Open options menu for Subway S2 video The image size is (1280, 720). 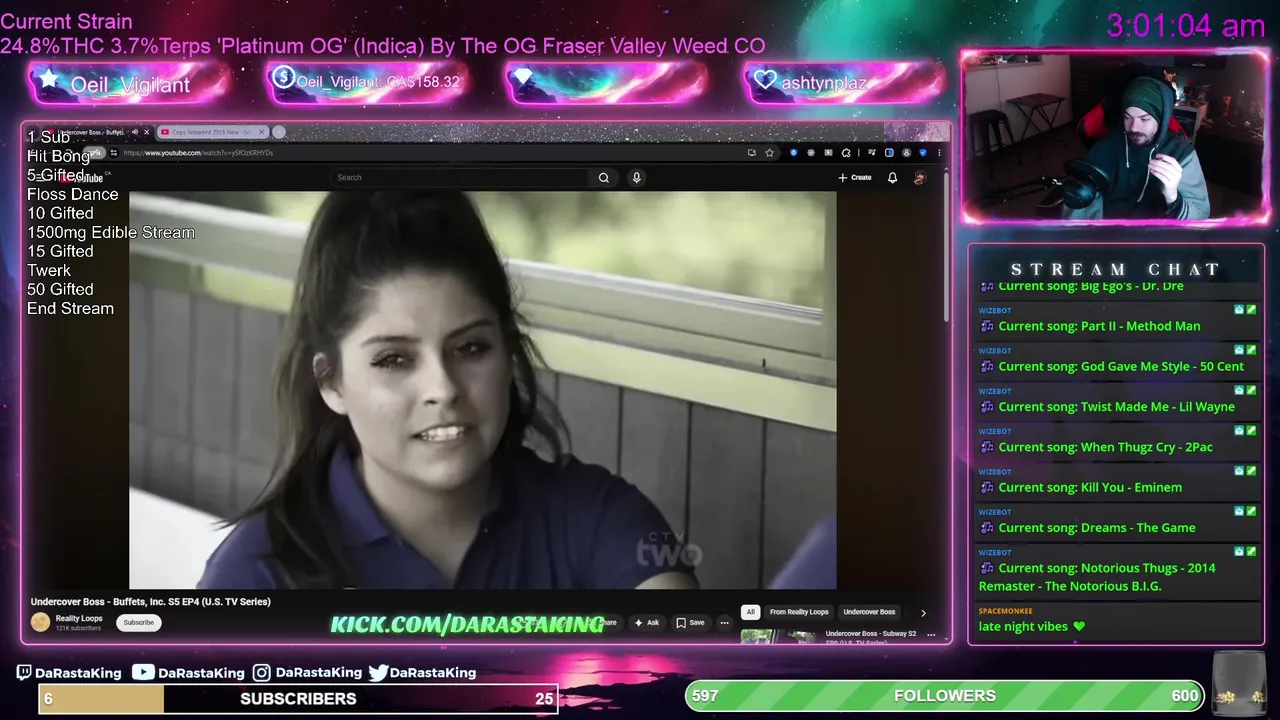pos(931,634)
